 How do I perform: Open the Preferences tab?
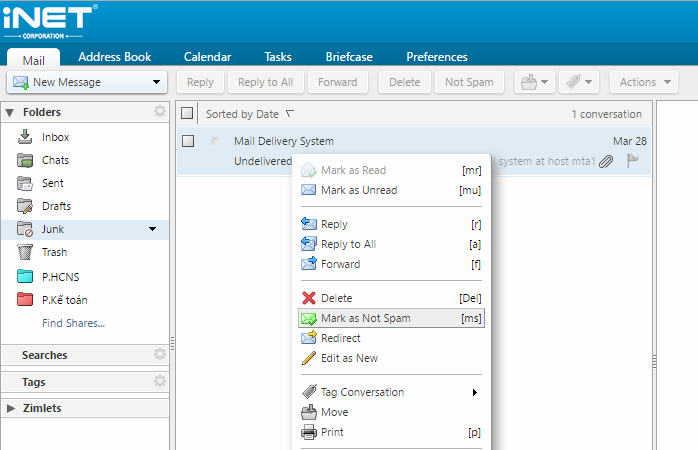click(437, 57)
